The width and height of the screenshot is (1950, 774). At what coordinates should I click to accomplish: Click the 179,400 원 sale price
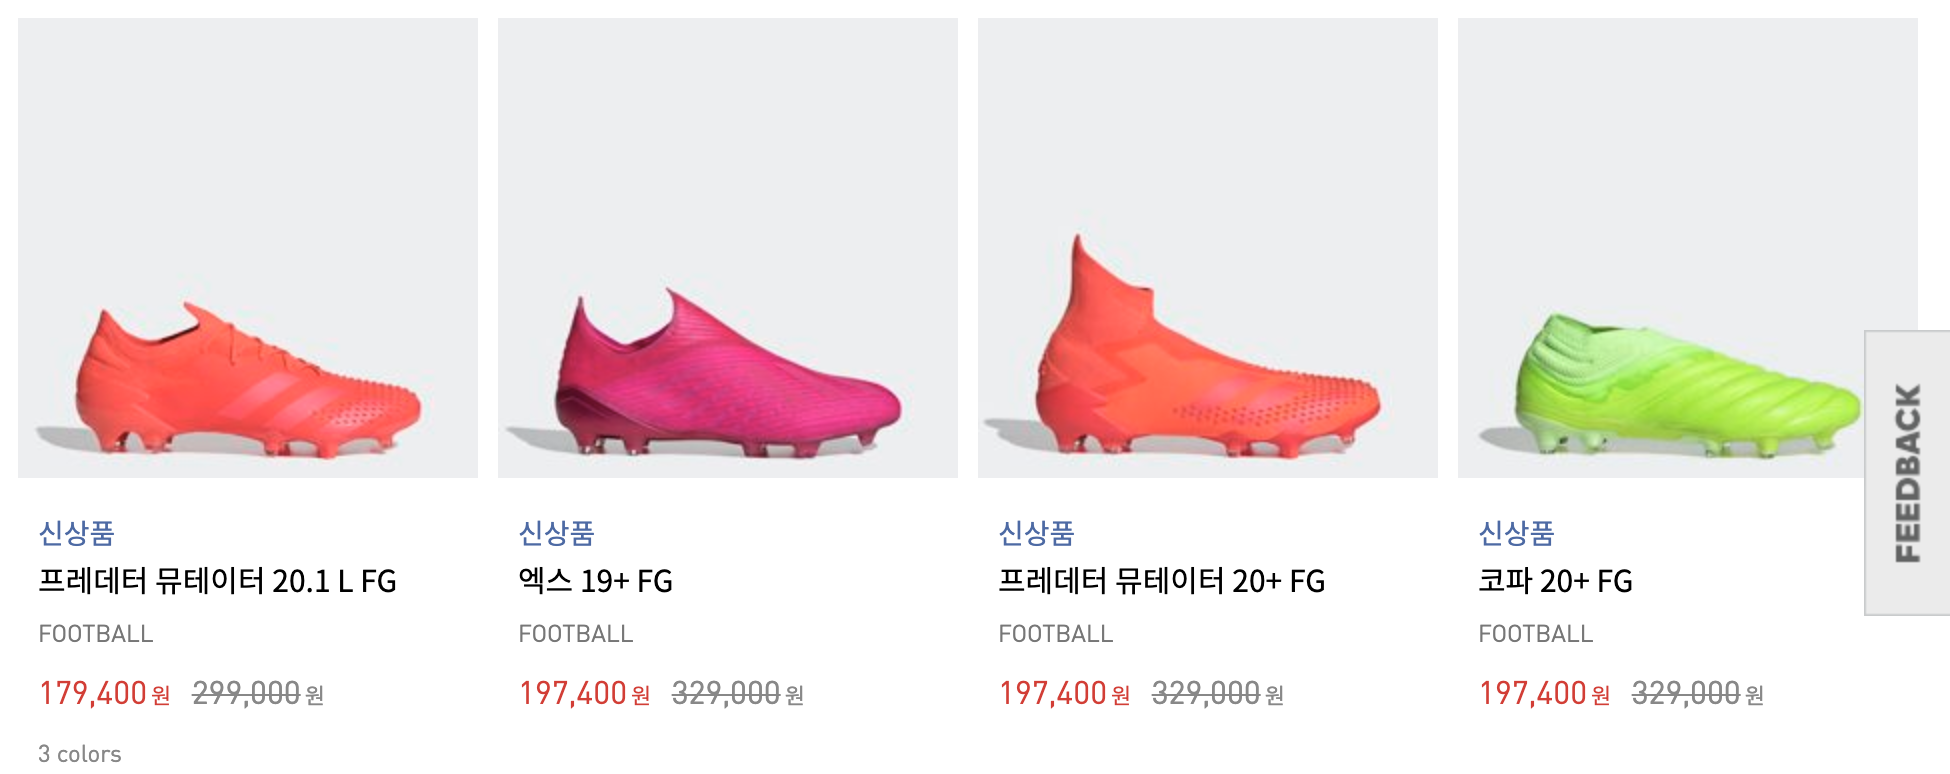tap(104, 693)
